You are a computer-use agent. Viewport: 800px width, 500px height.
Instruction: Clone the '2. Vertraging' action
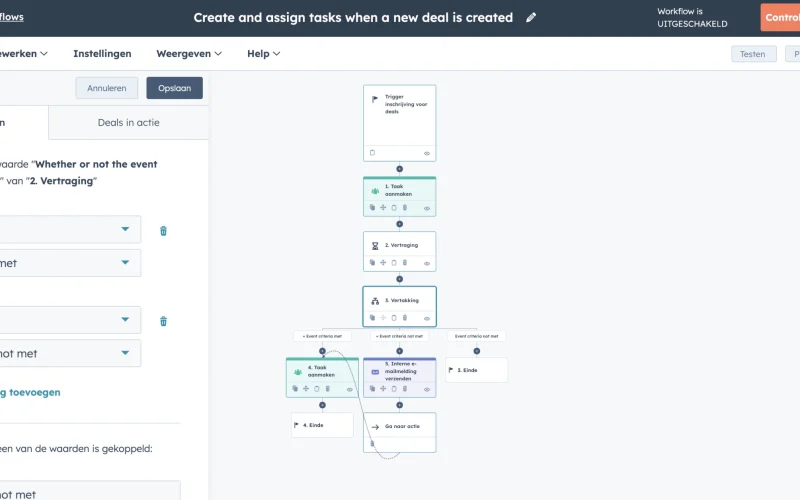pos(372,263)
